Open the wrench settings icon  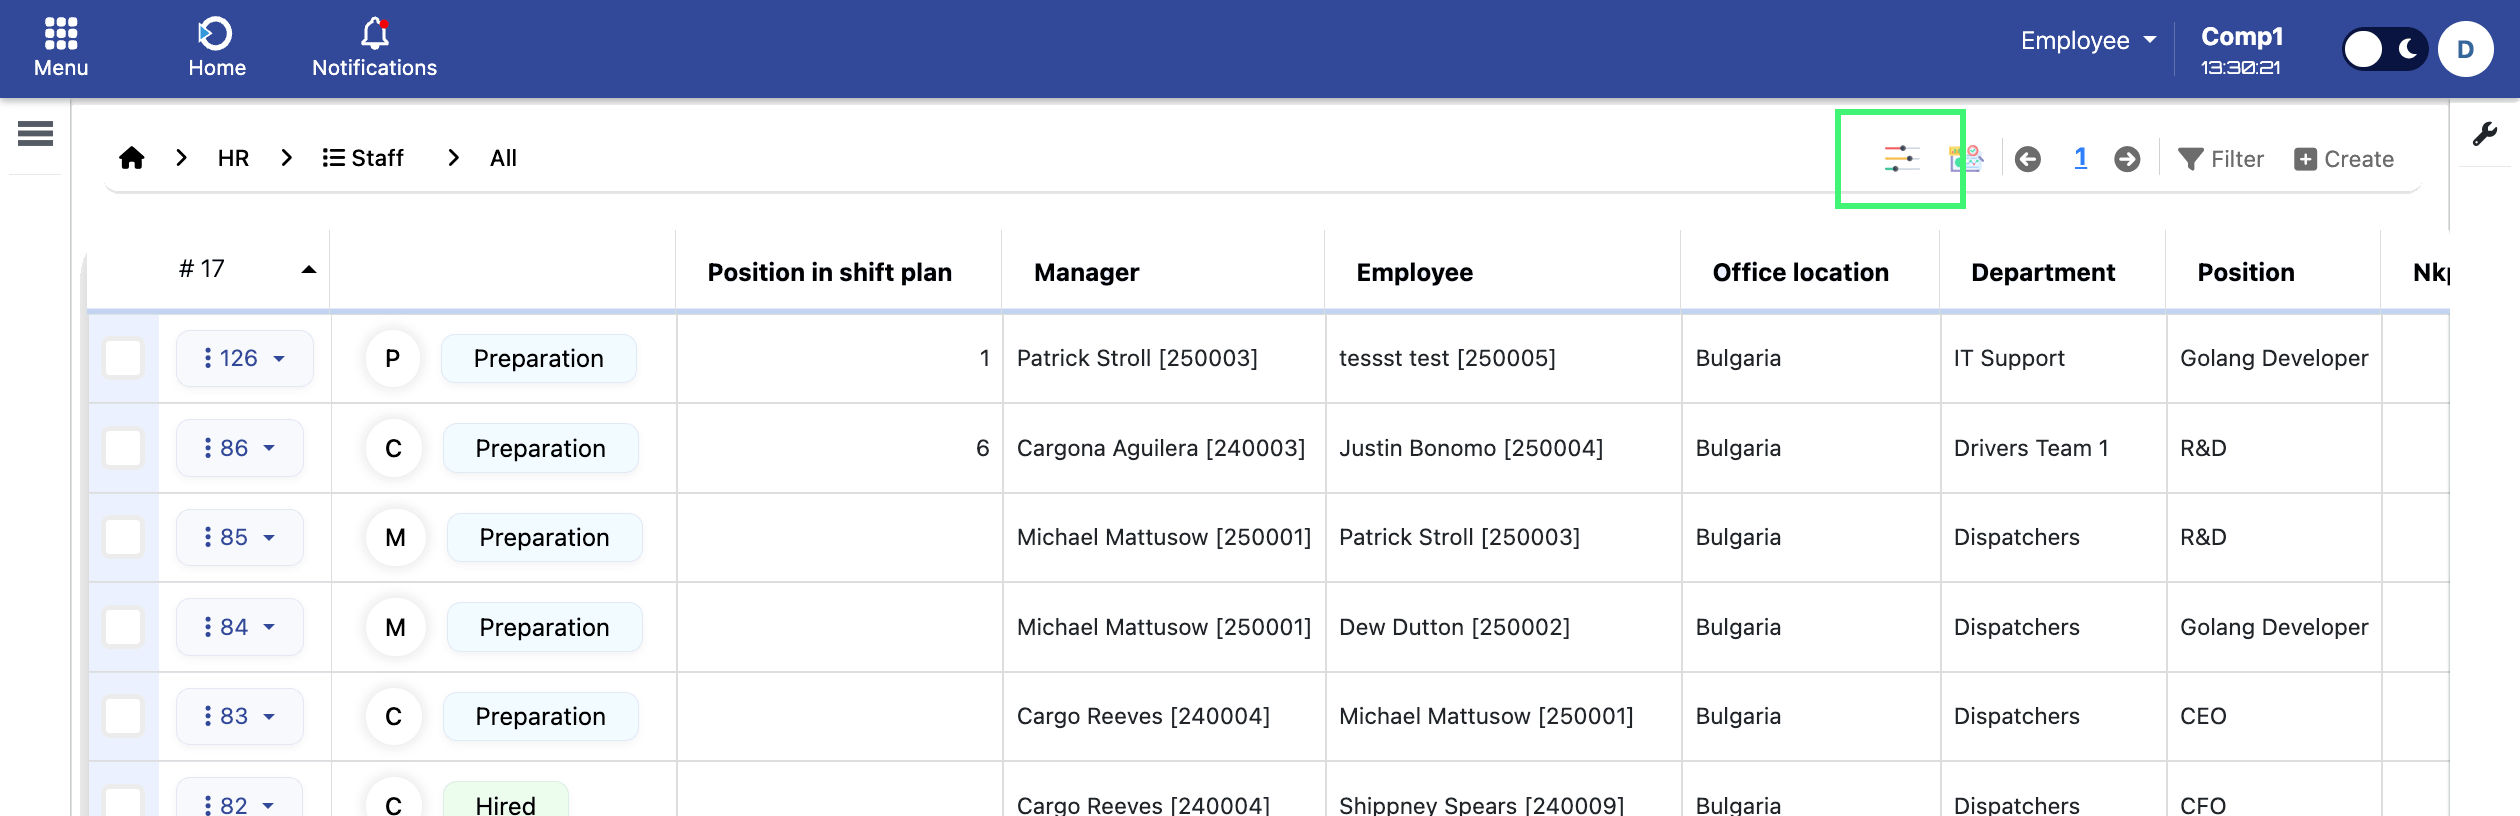[2485, 134]
